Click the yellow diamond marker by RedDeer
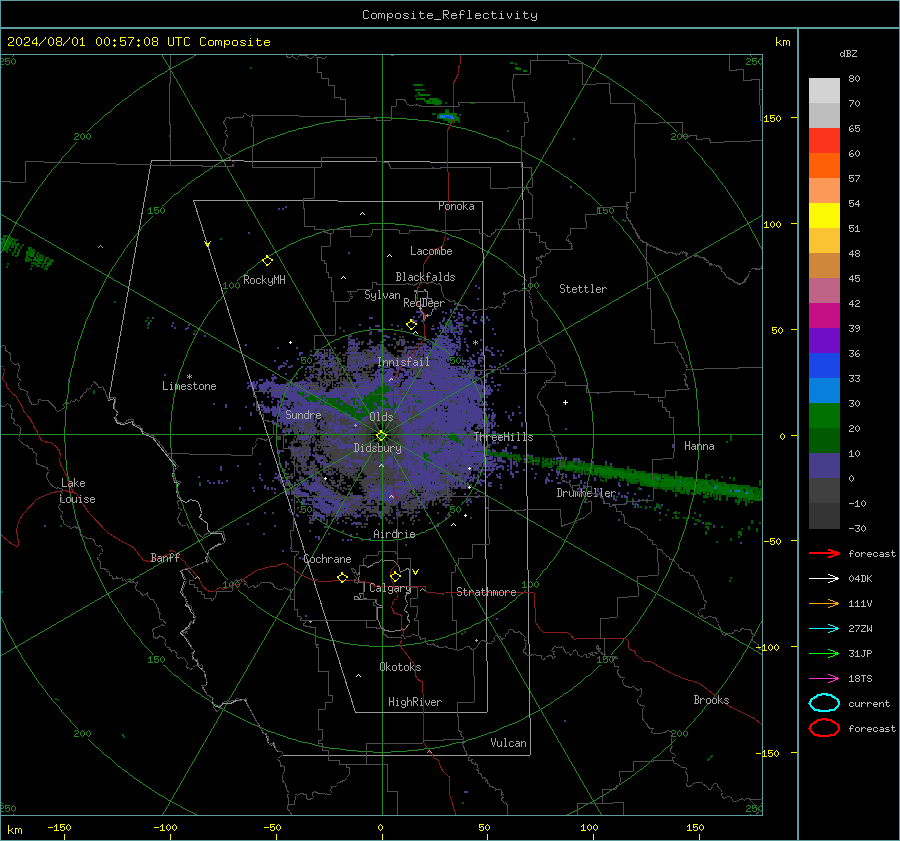 411,325
